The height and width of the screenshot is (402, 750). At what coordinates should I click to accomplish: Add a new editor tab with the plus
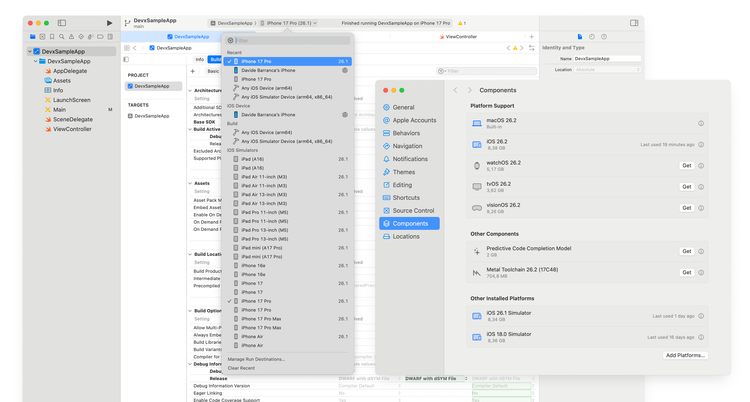click(531, 36)
